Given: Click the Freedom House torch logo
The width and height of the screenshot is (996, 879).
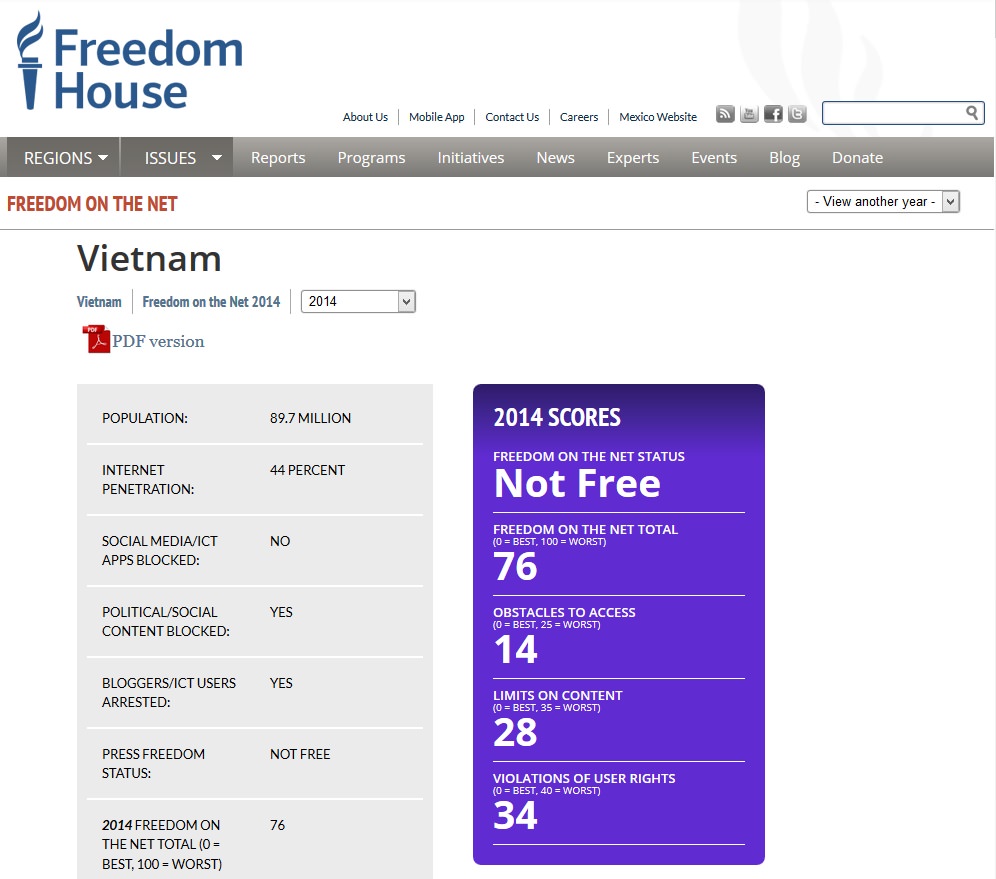Looking at the screenshot, I should (x=31, y=60).
